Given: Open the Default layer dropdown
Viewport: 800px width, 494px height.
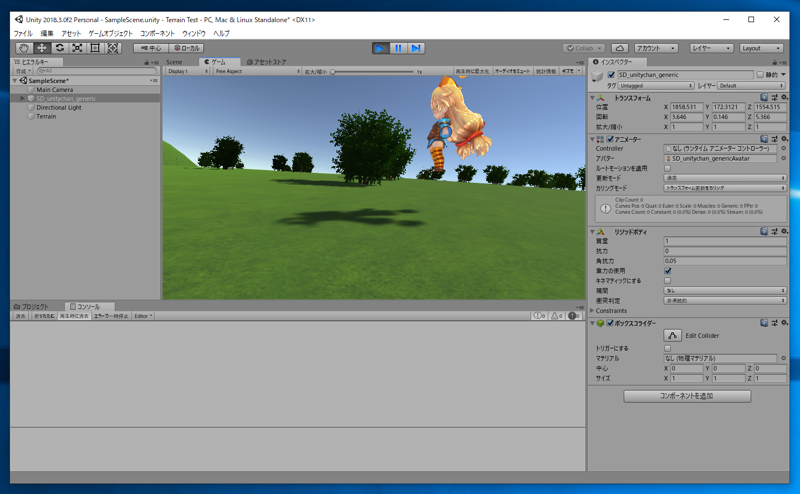Looking at the screenshot, I should tap(752, 86).
